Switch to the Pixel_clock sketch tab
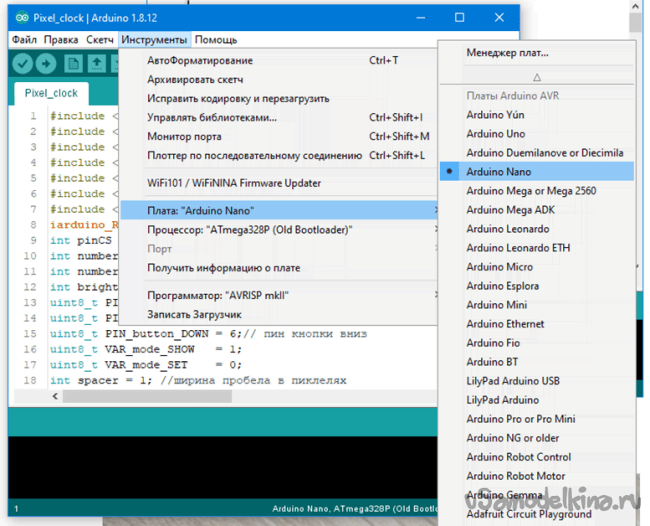The height and width of the screenshot is (526, 650). pyautogui.click(x=51, y=93)
